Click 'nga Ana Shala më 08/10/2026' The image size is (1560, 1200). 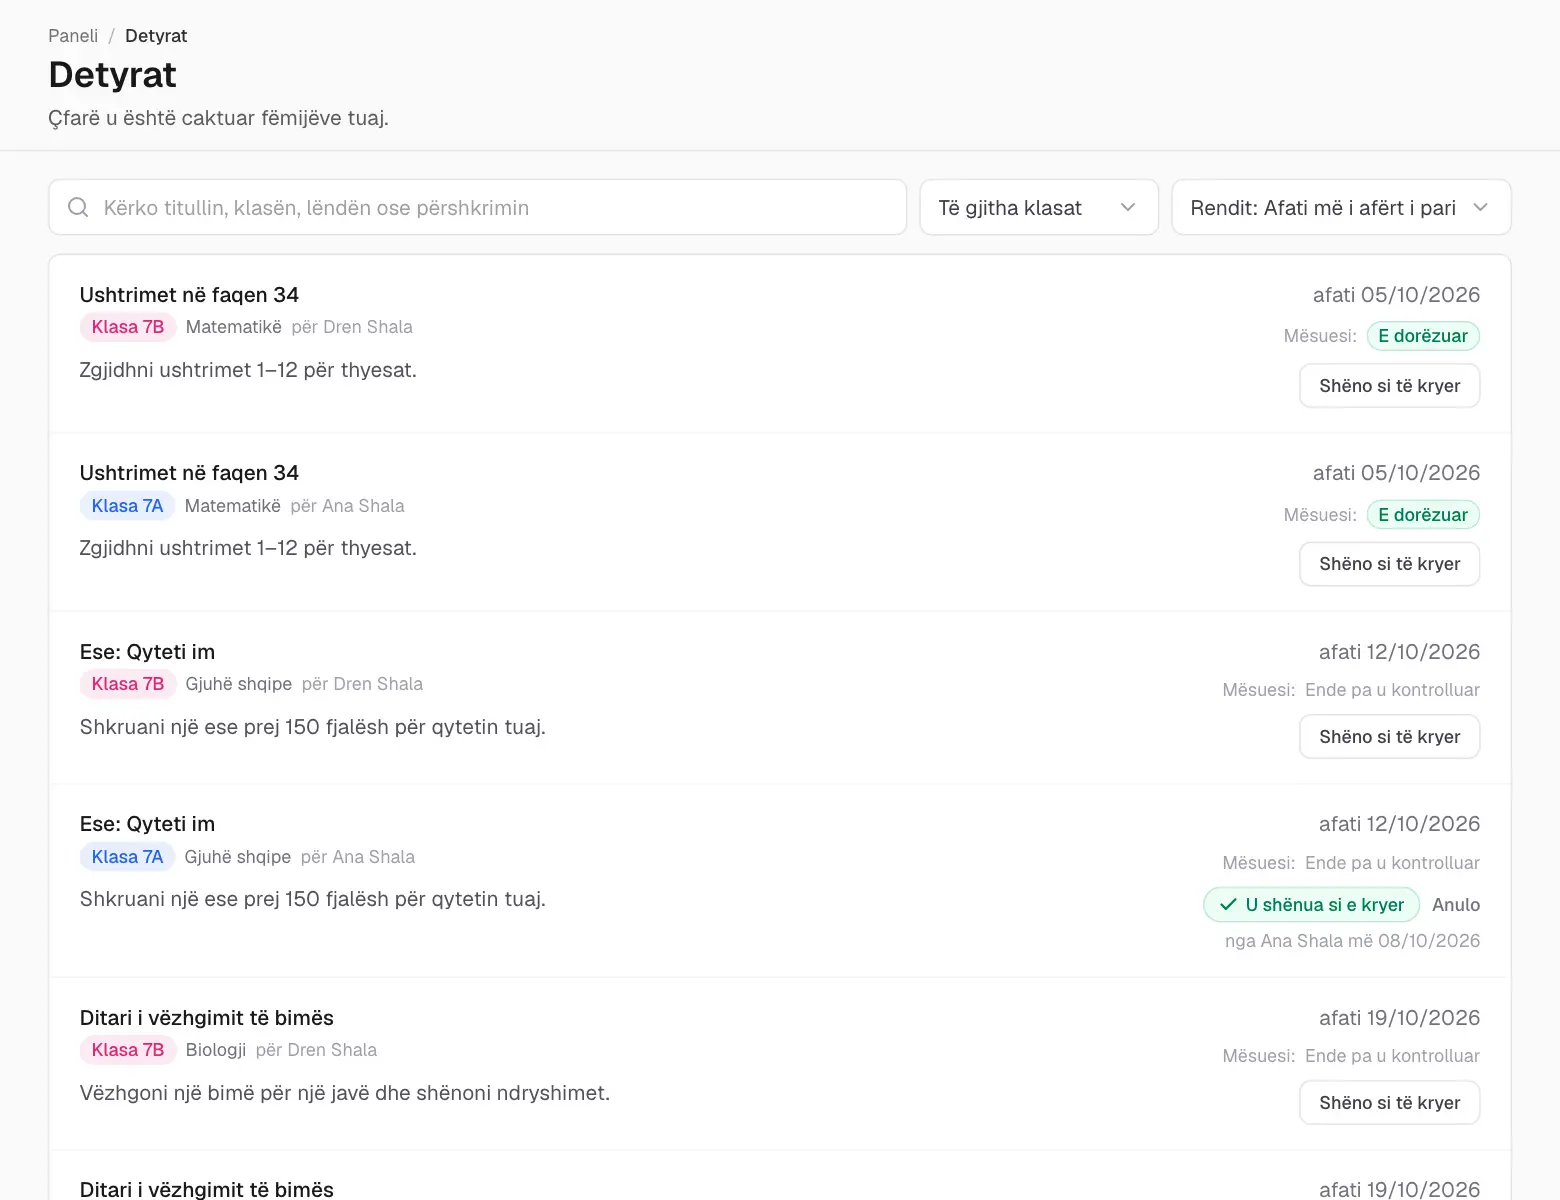(1352, 941)
